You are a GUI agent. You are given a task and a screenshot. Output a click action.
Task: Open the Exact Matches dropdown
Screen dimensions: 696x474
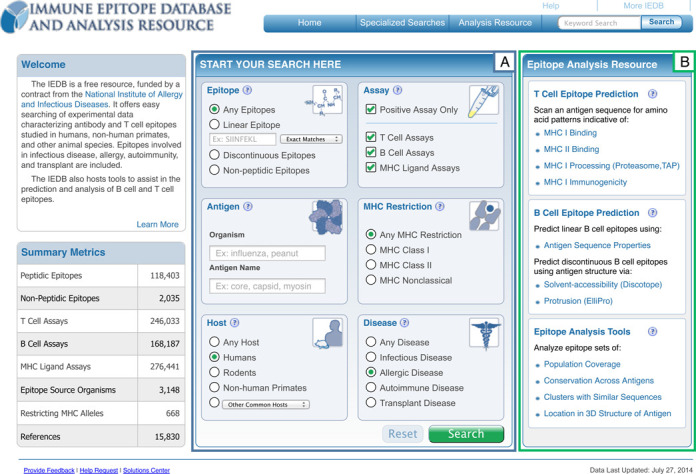[311, 139]
